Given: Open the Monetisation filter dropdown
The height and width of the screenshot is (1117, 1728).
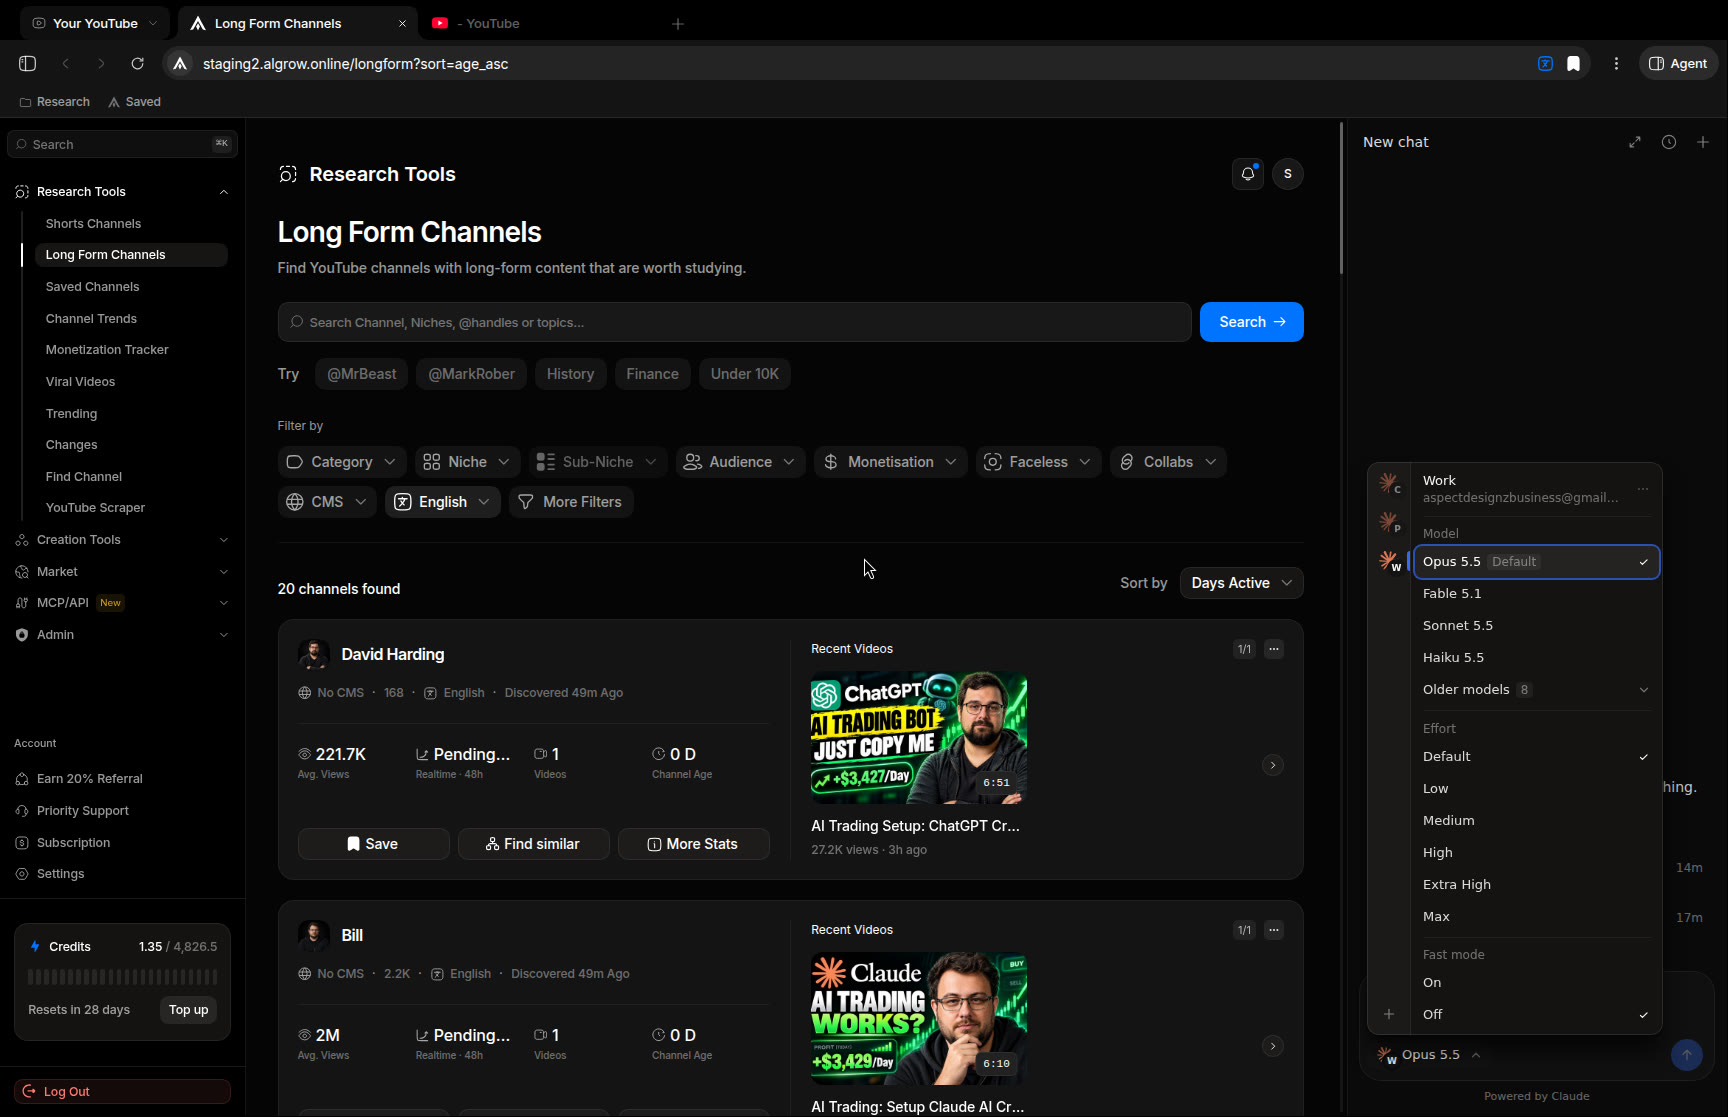Looking at the screenshot, I should [890, 462].
